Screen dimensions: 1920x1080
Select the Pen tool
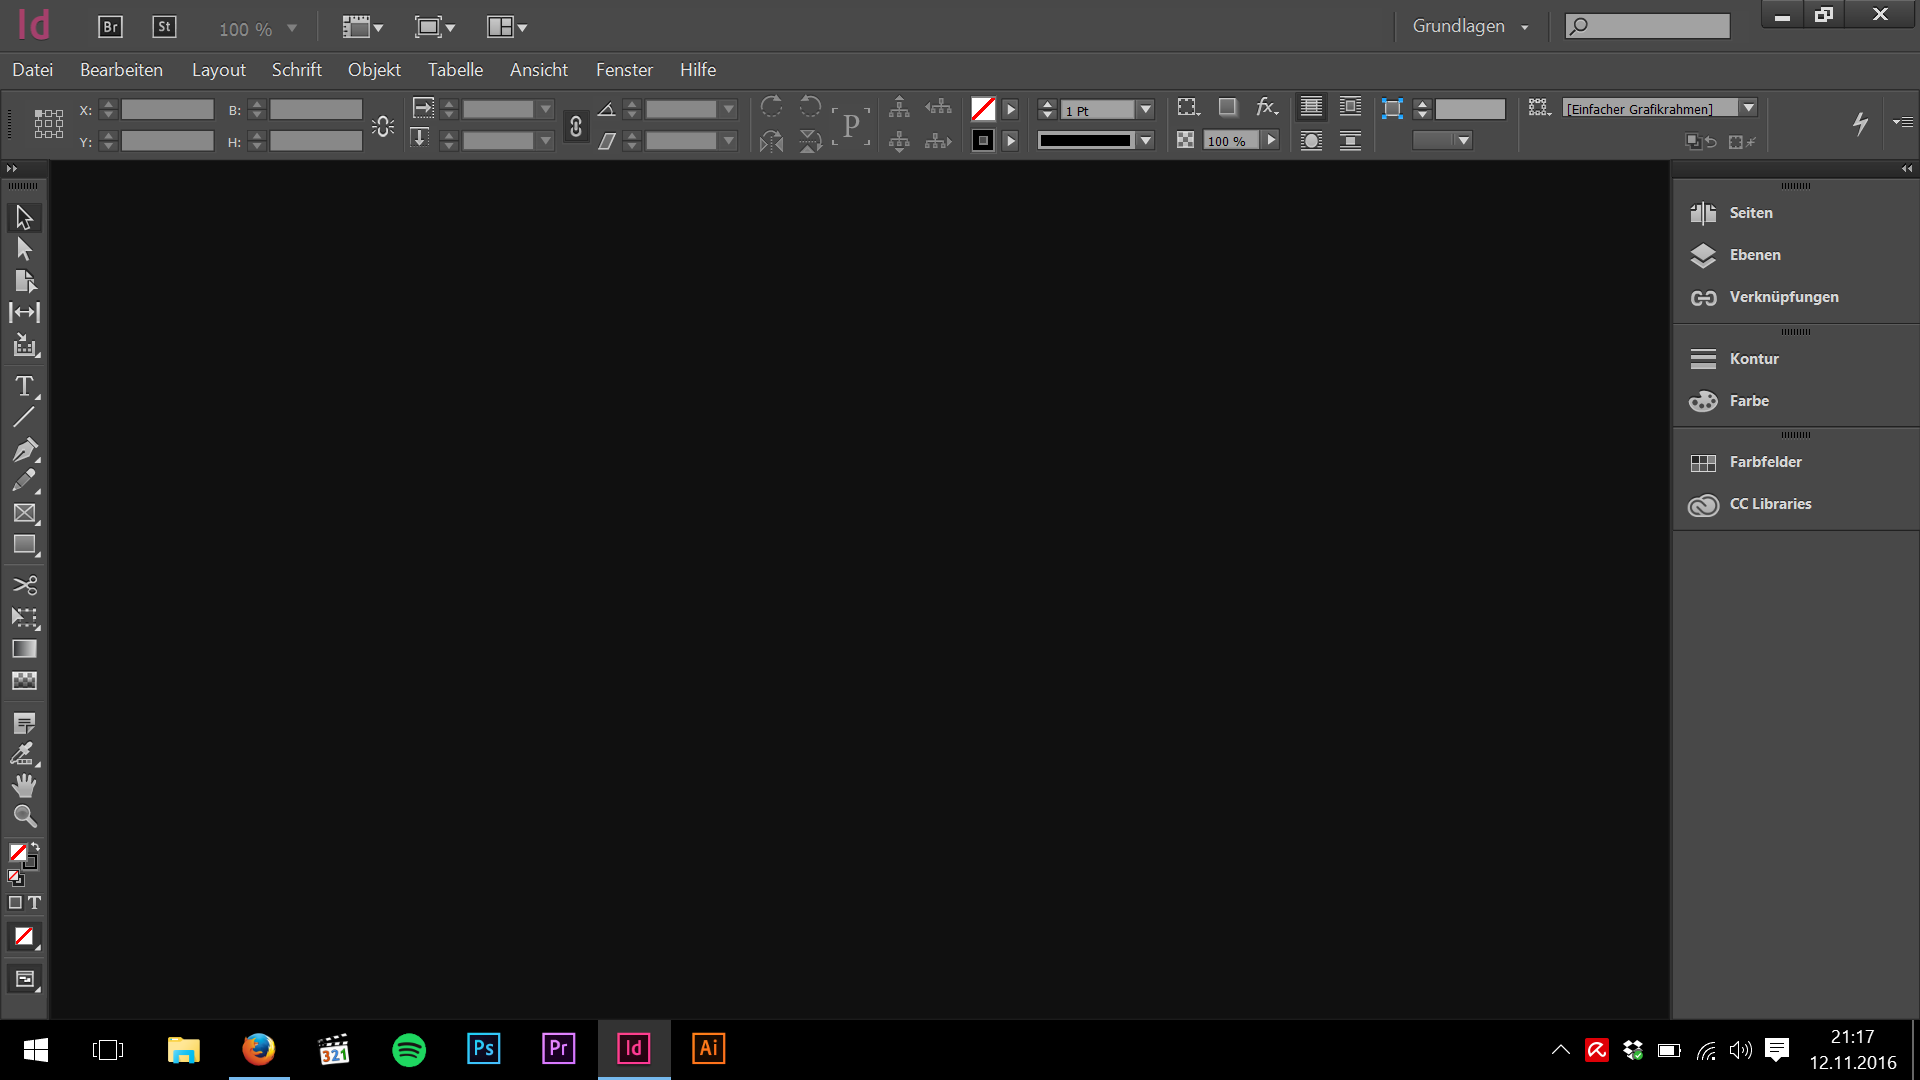click(x=24, y=450)
